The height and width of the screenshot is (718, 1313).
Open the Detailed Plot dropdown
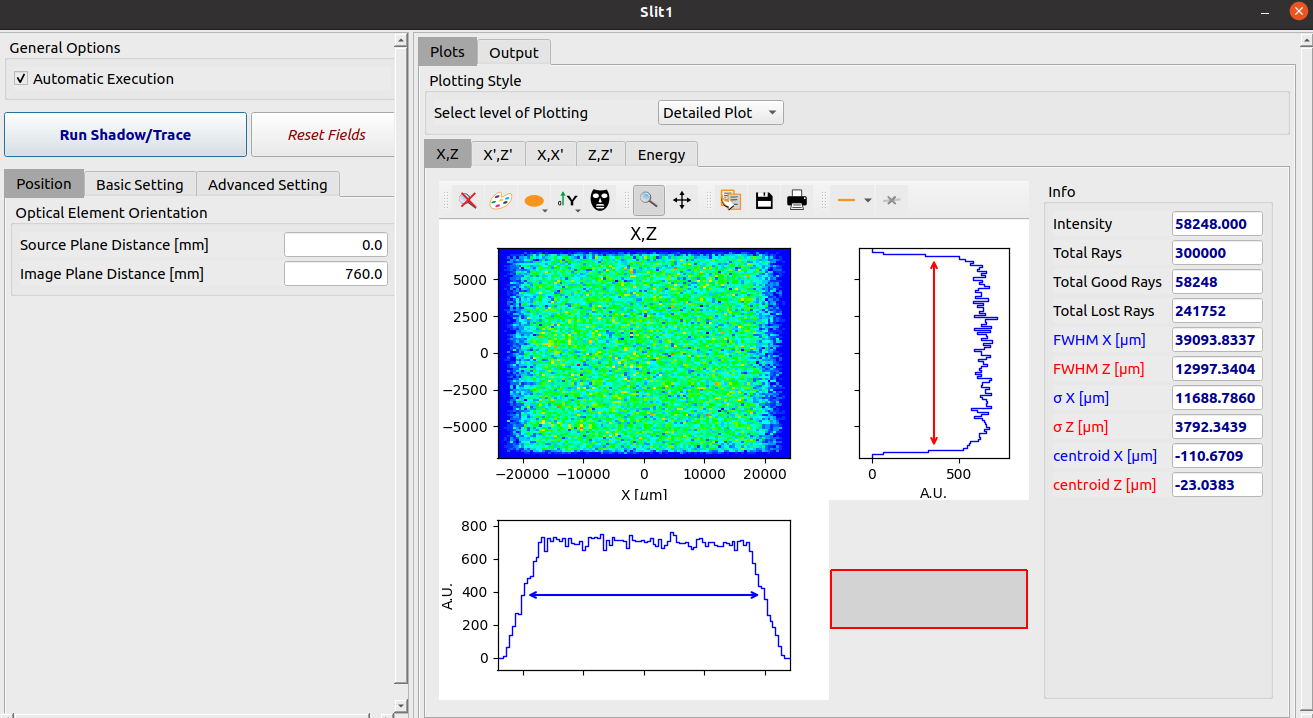[x=720, y=113]
